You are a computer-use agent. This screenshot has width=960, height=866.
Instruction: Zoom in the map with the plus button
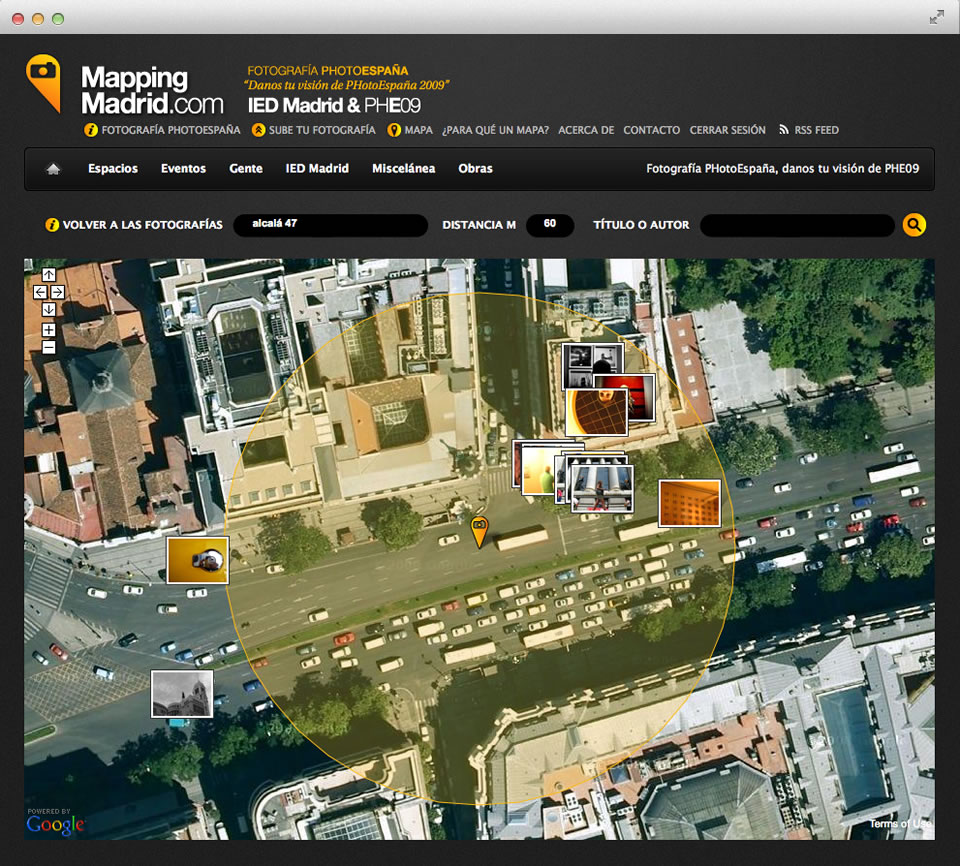pyautogui.click(x=49, y=330)
